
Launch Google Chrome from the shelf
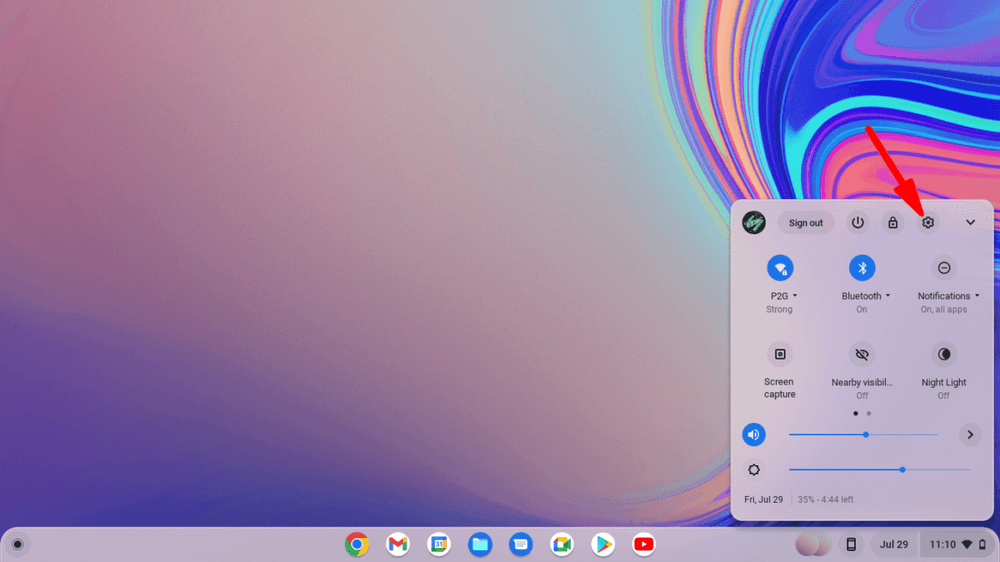pos(357,544)
